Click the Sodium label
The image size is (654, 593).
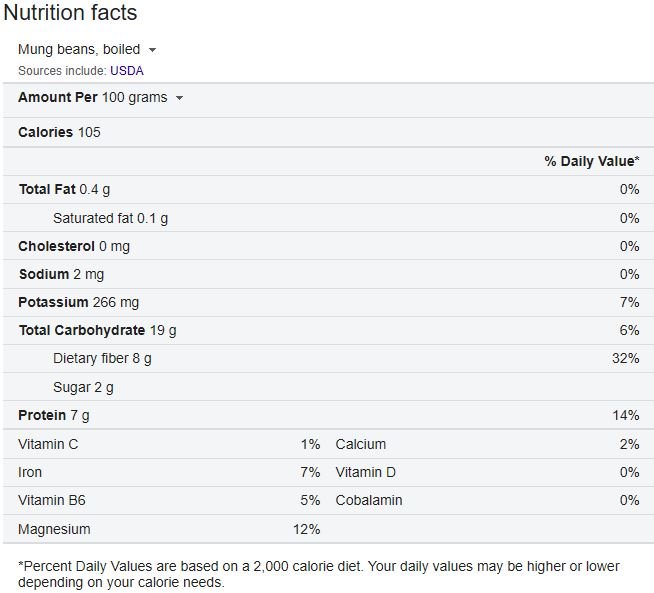(44, 274)
